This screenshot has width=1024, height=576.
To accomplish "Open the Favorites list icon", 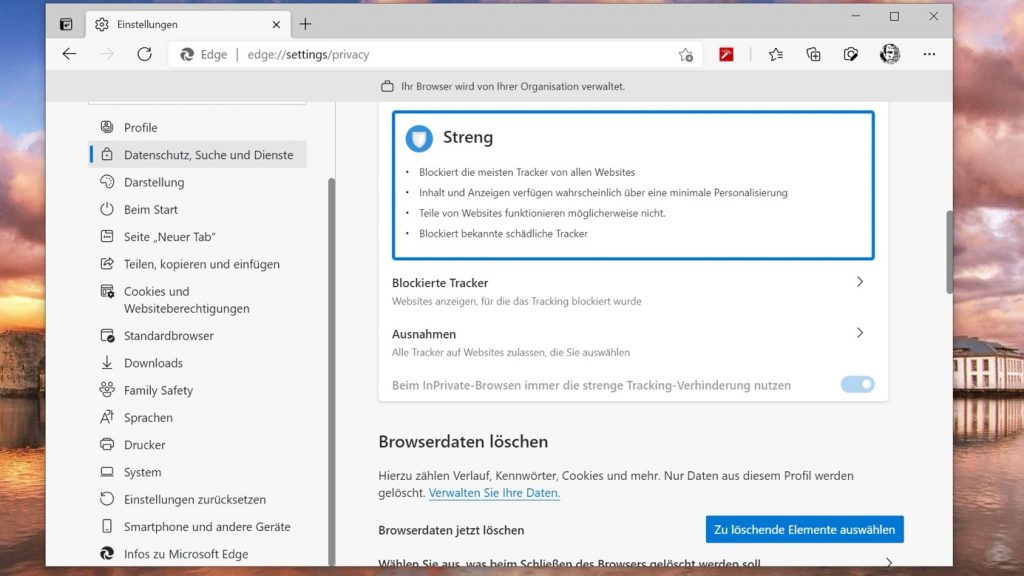I will tap(776, 54).
